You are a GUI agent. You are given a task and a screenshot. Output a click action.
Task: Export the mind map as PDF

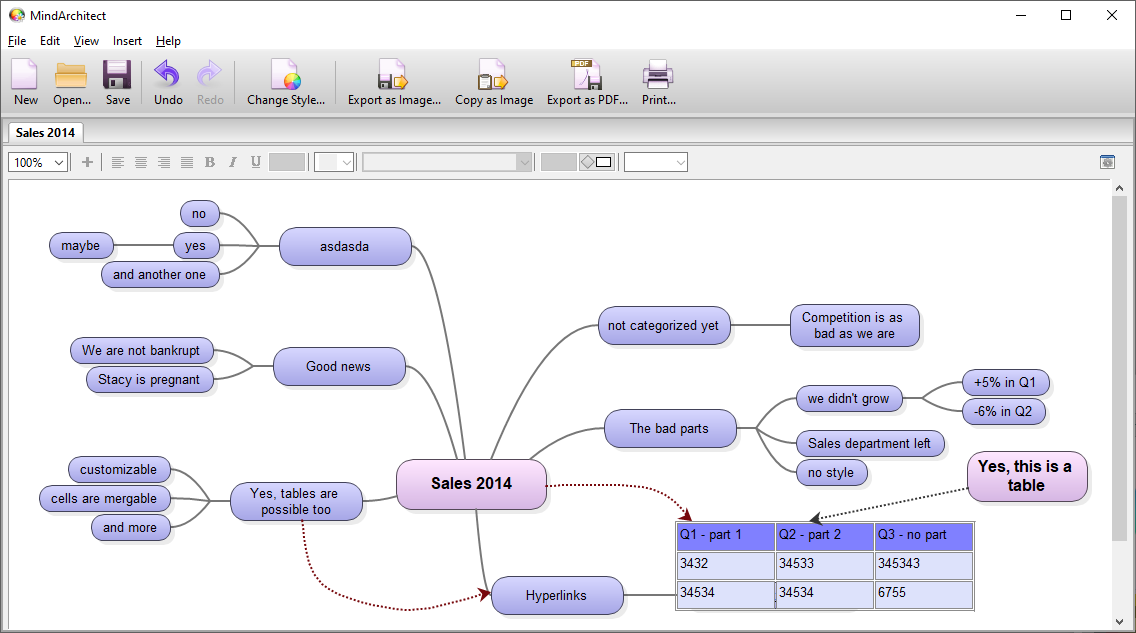pyautogui.click(x=586, y=80)
